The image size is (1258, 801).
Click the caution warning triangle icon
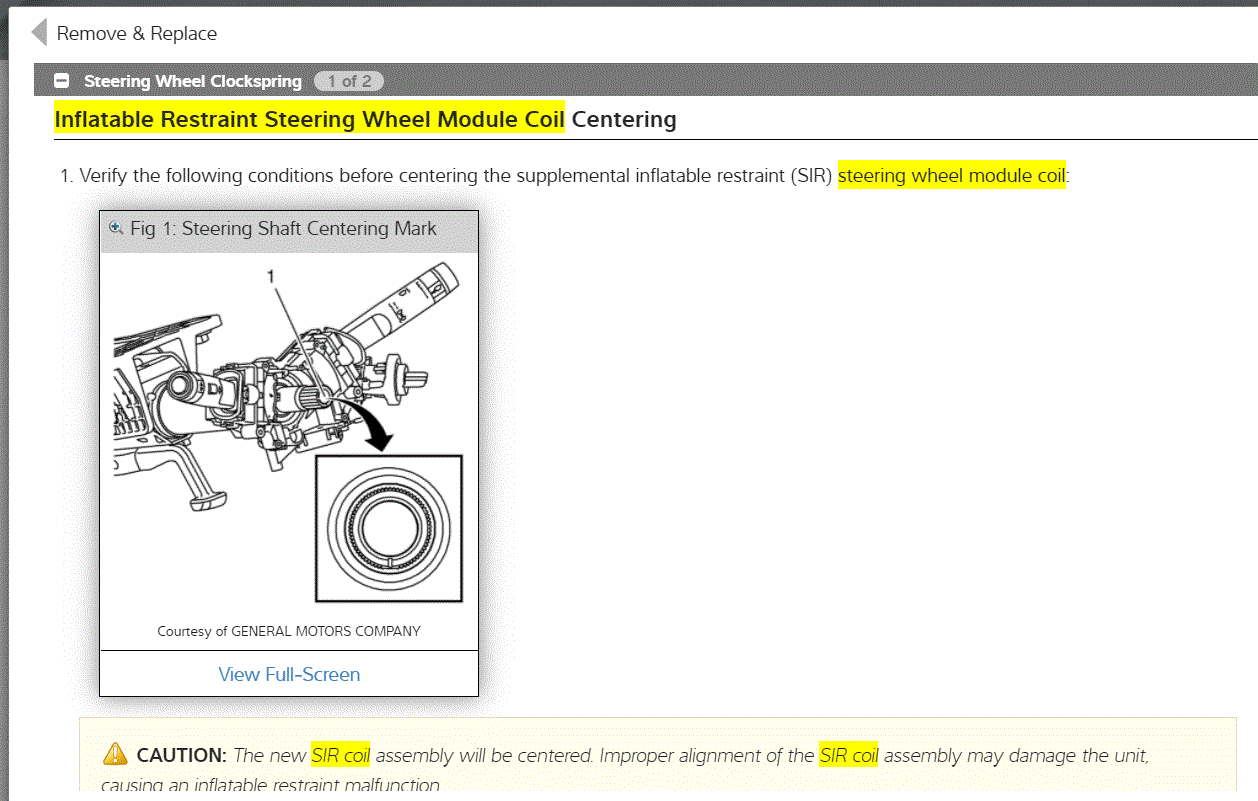[116, 754]
